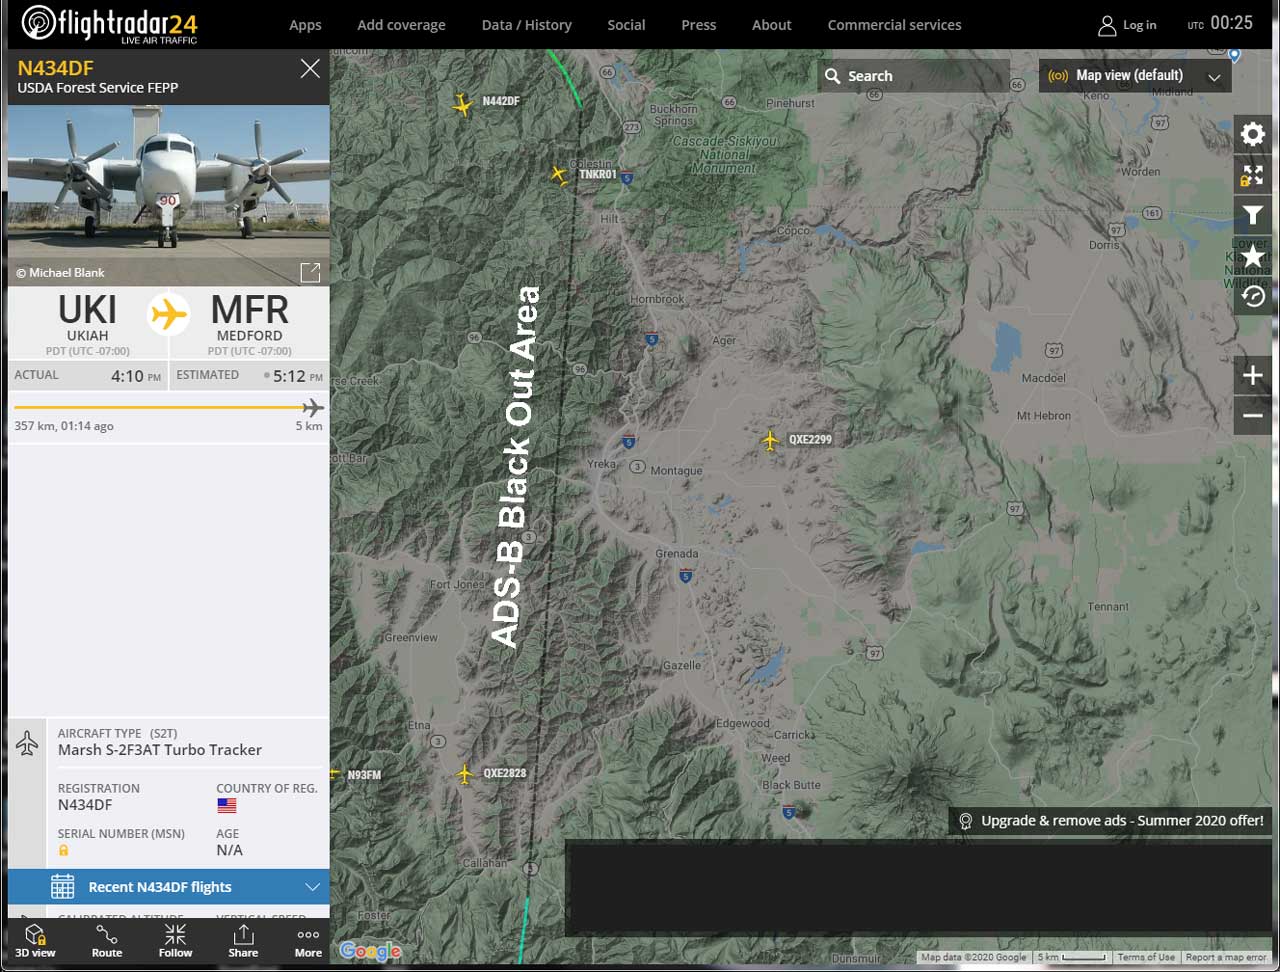Open 3D view

[x=35, y=940]
